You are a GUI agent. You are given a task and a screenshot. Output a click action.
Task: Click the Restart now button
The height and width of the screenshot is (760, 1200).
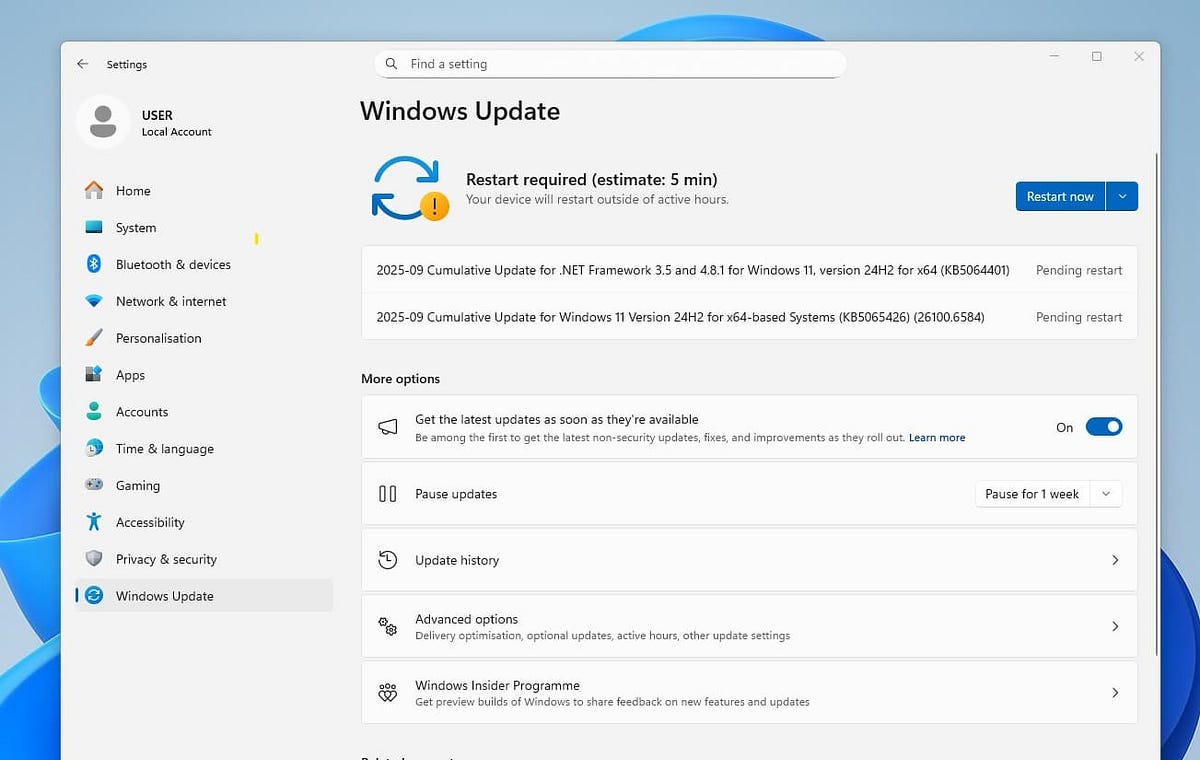click(x=1060, y=196)
